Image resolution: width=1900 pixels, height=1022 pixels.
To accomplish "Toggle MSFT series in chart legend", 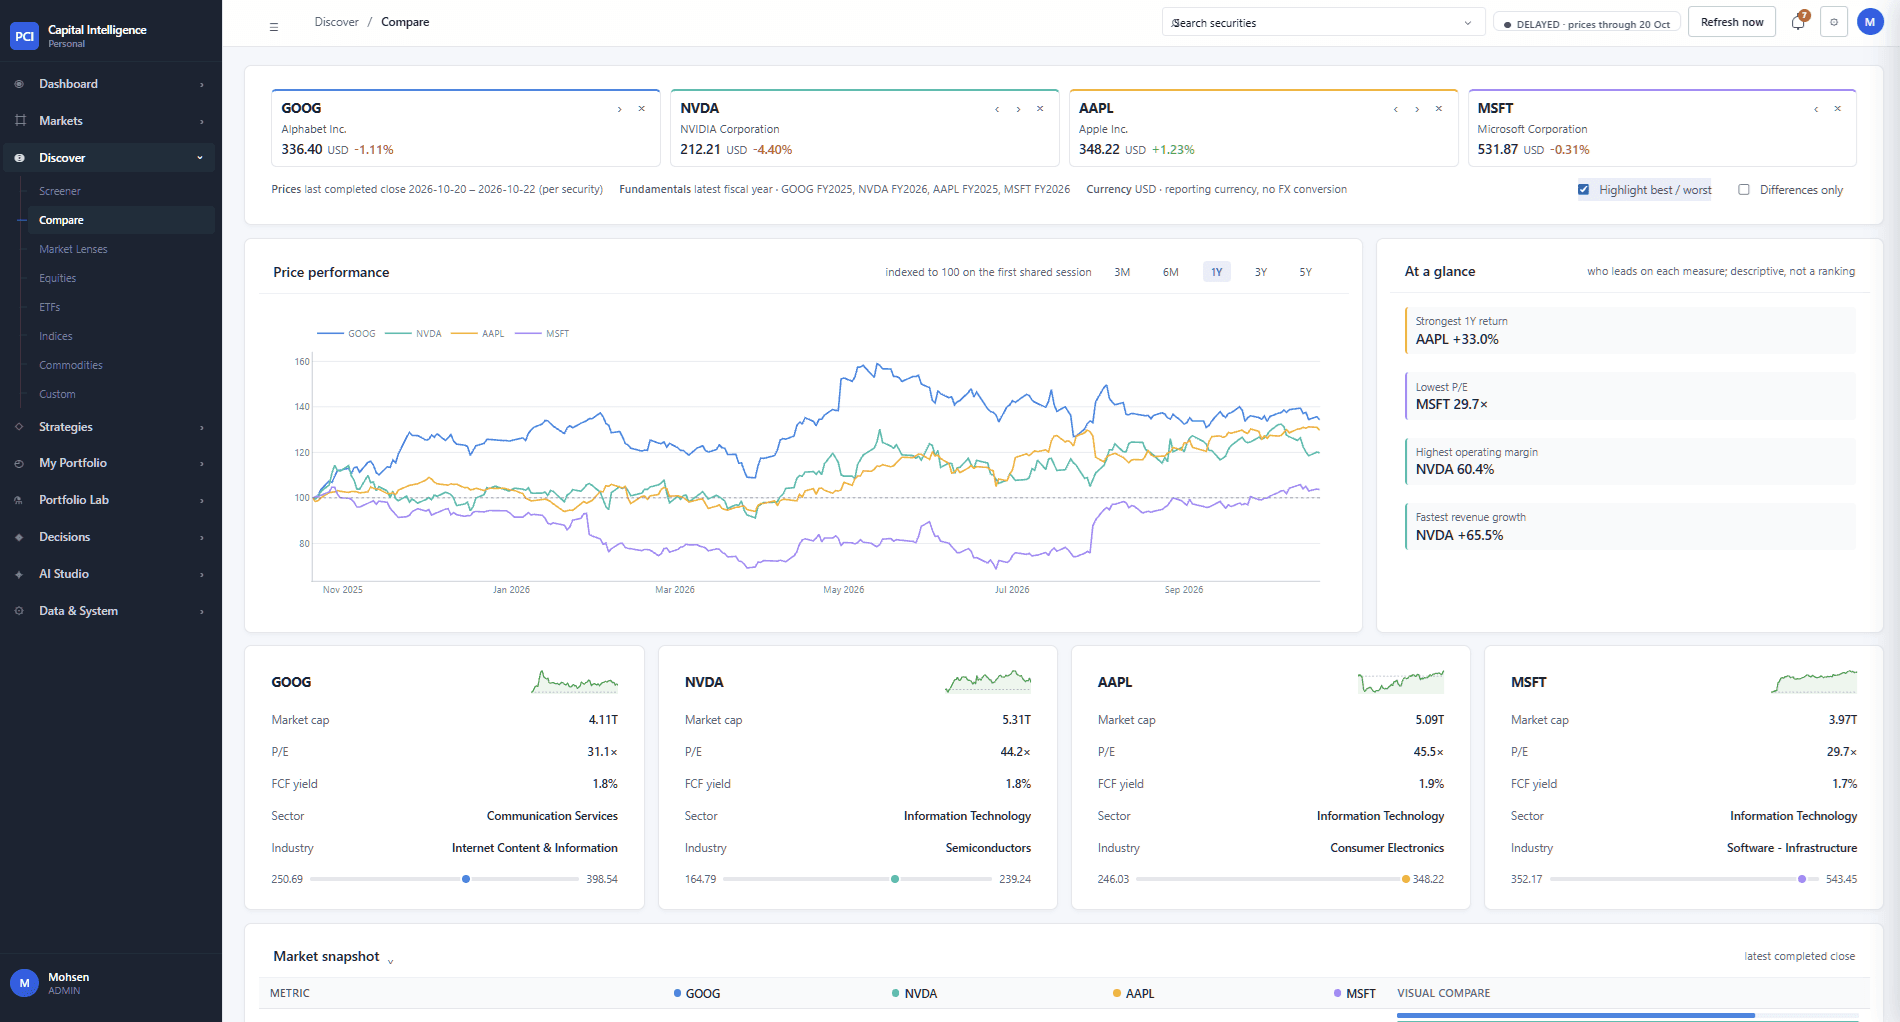I will [542, 334].
